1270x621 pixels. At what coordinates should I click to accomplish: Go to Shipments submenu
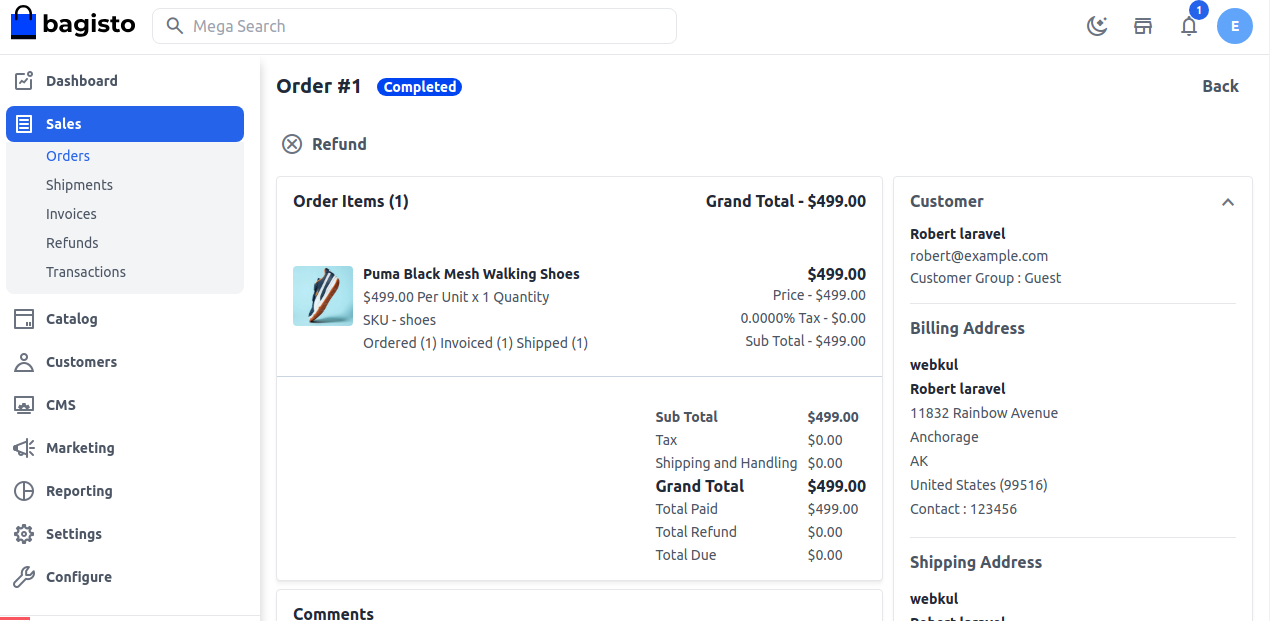click(79, 185)
